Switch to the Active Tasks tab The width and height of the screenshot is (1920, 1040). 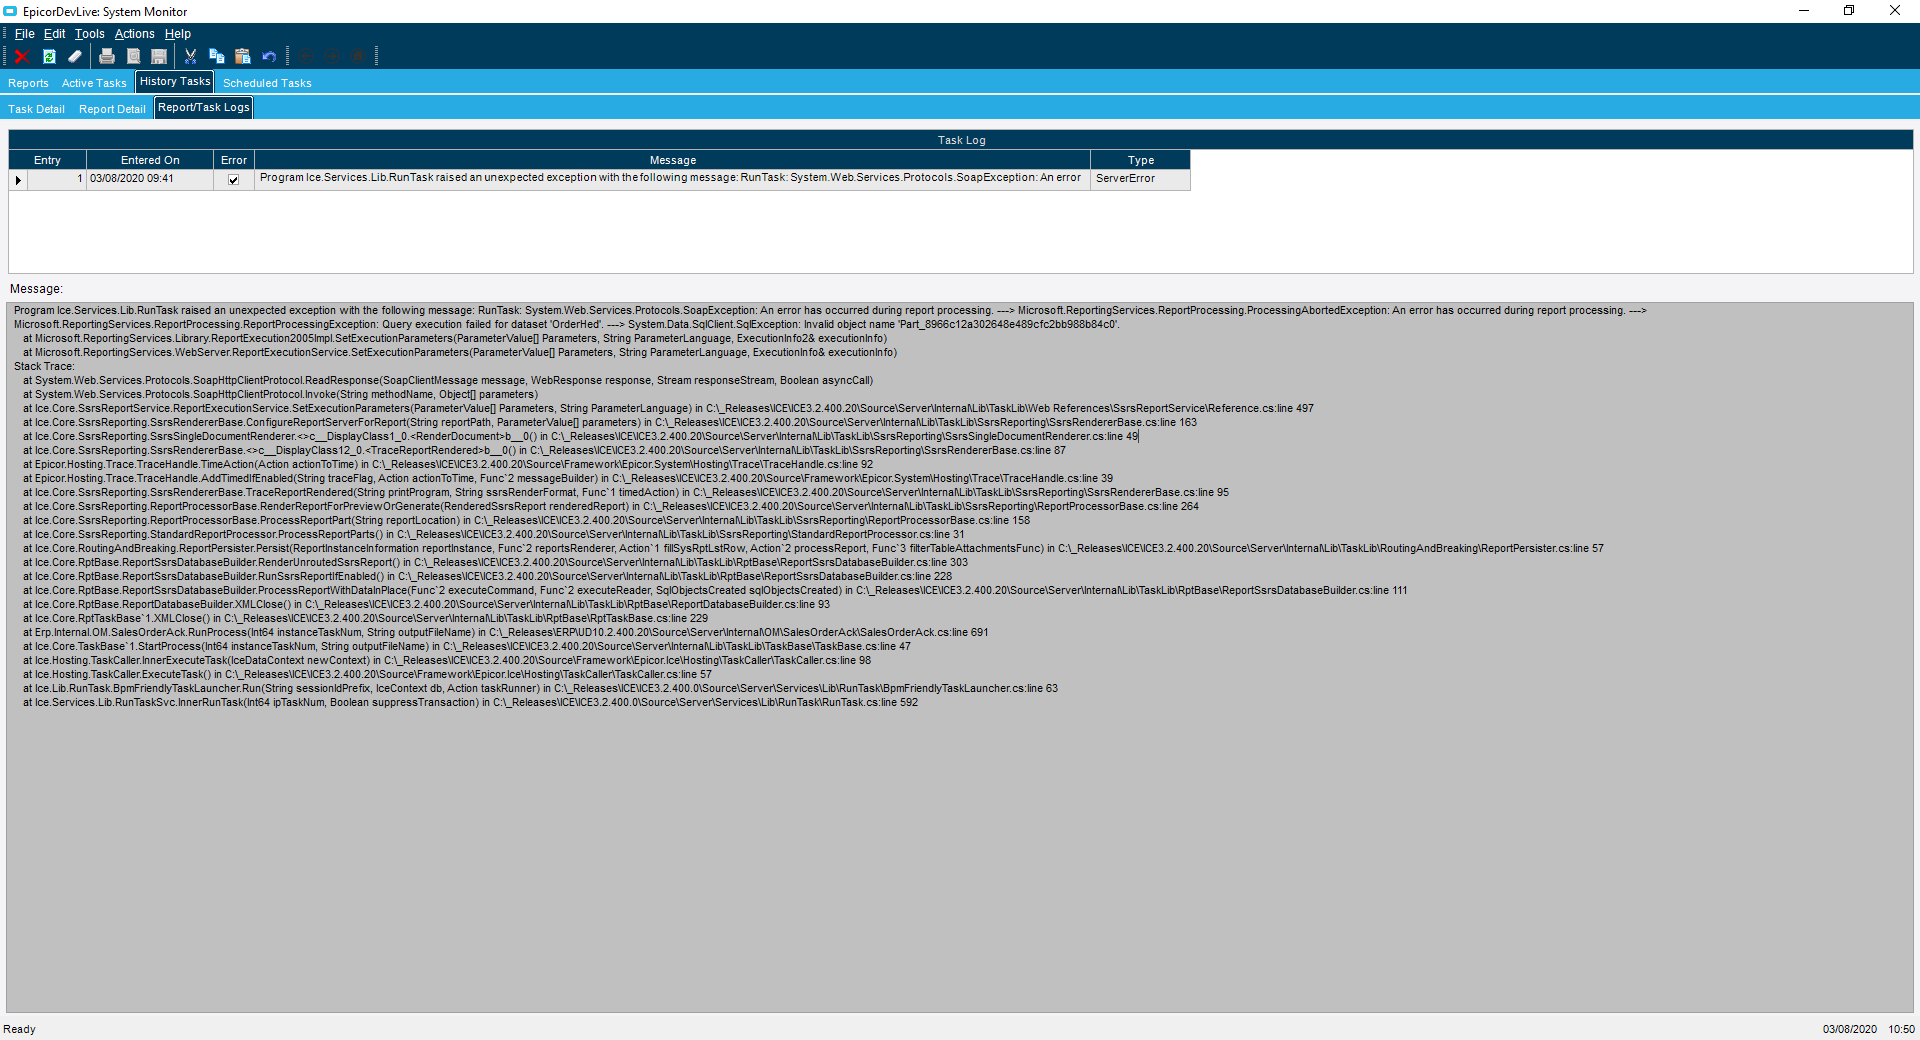pos(94,83)
